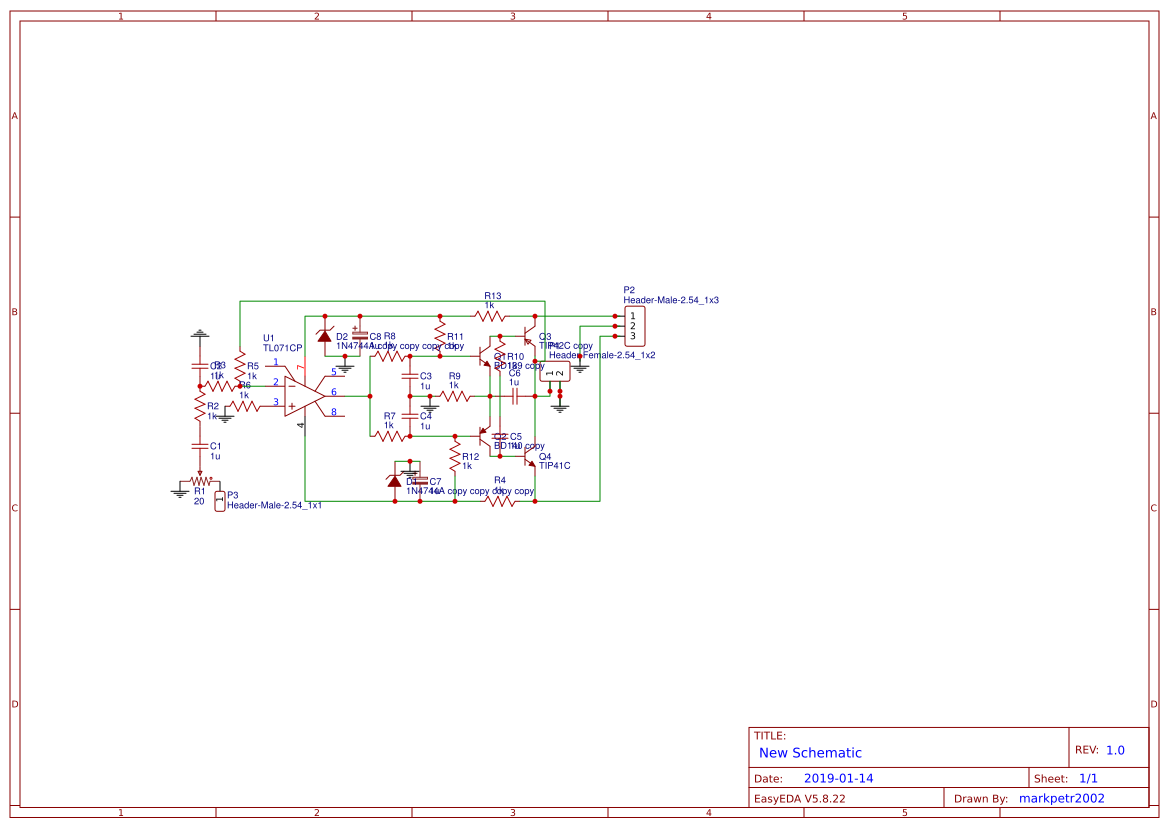Click the markpetr2002 Drawn By name
1169x828 pixels.
(x=1061, y=798)
